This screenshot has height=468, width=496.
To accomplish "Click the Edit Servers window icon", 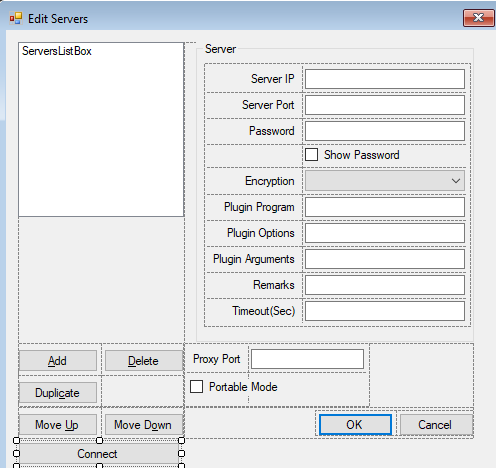I will coord(16,19).
